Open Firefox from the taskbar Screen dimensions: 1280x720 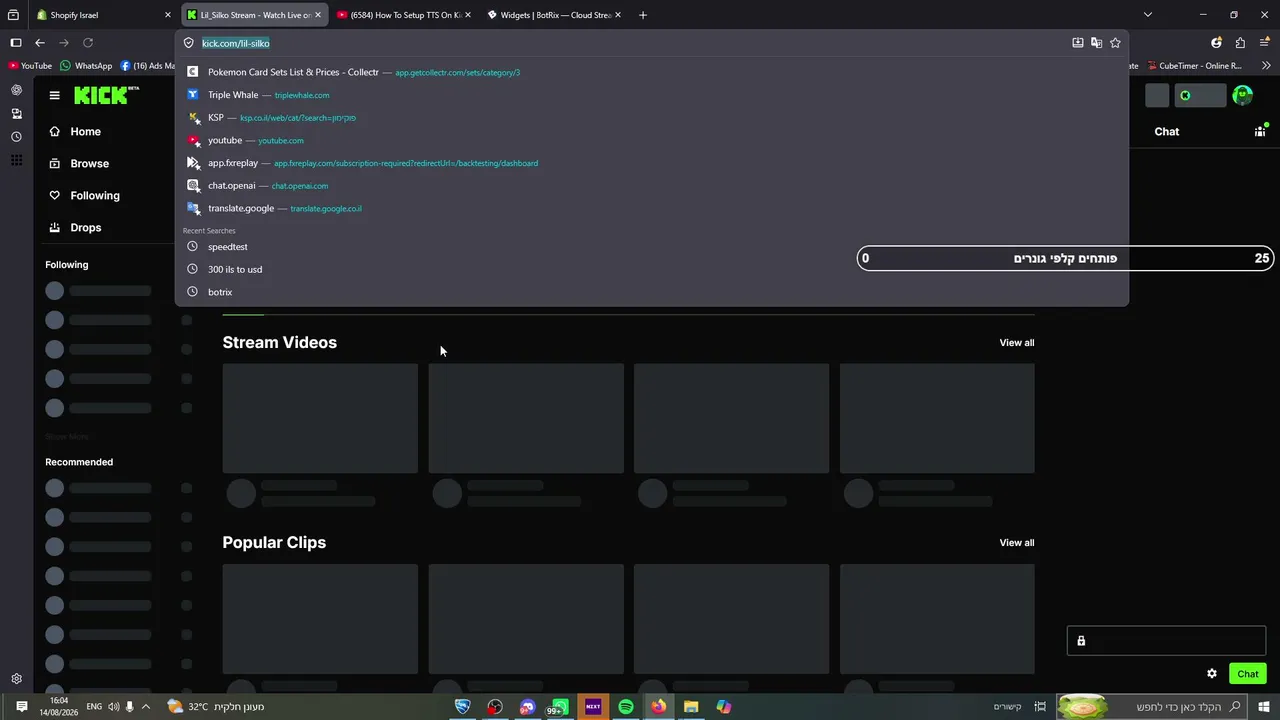(x=658, y=707)
